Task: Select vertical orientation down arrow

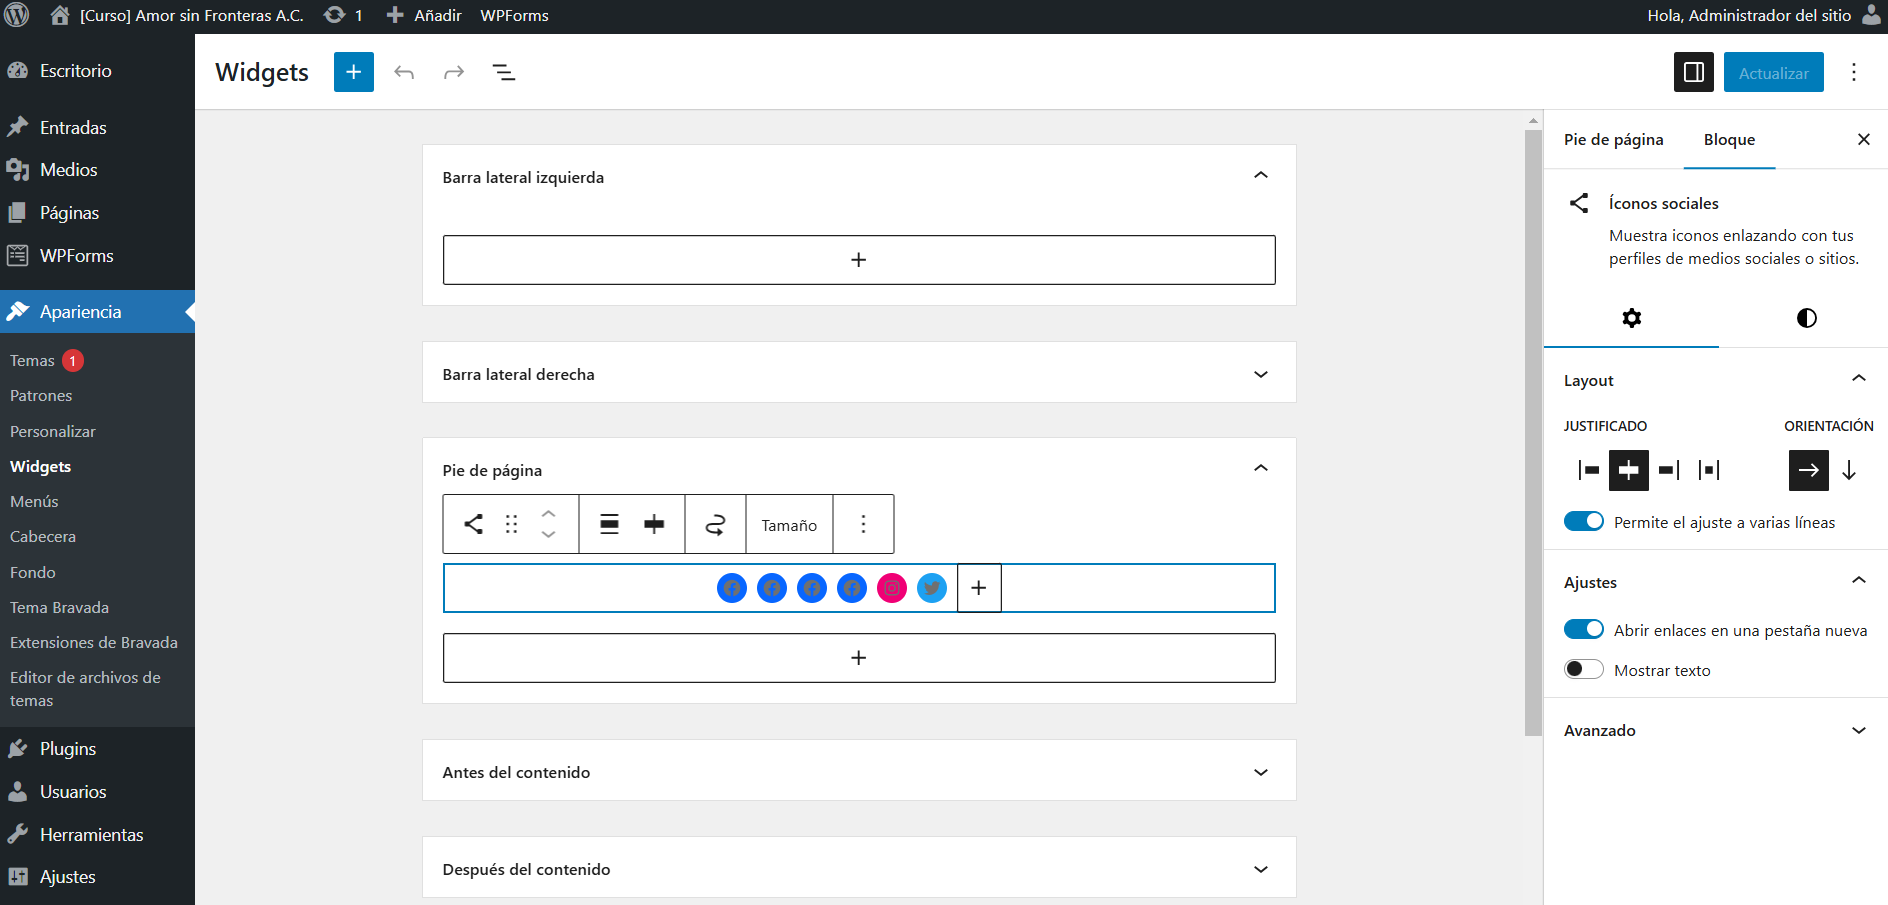Action: coord(1849,470)
